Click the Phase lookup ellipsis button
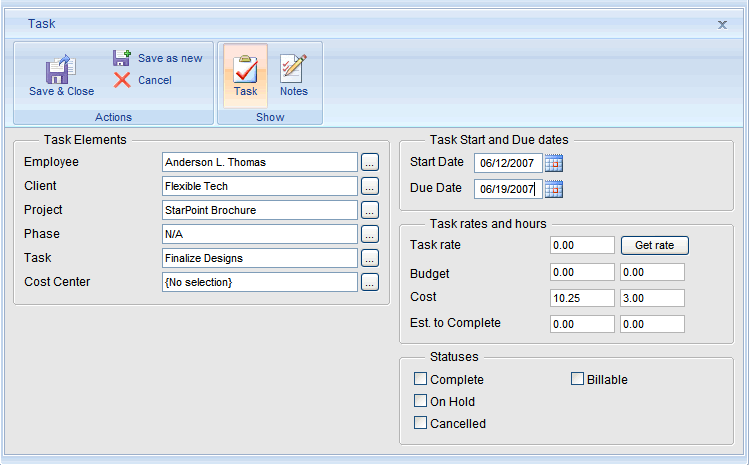Viewport: 749px width, 465px height. 370,234
